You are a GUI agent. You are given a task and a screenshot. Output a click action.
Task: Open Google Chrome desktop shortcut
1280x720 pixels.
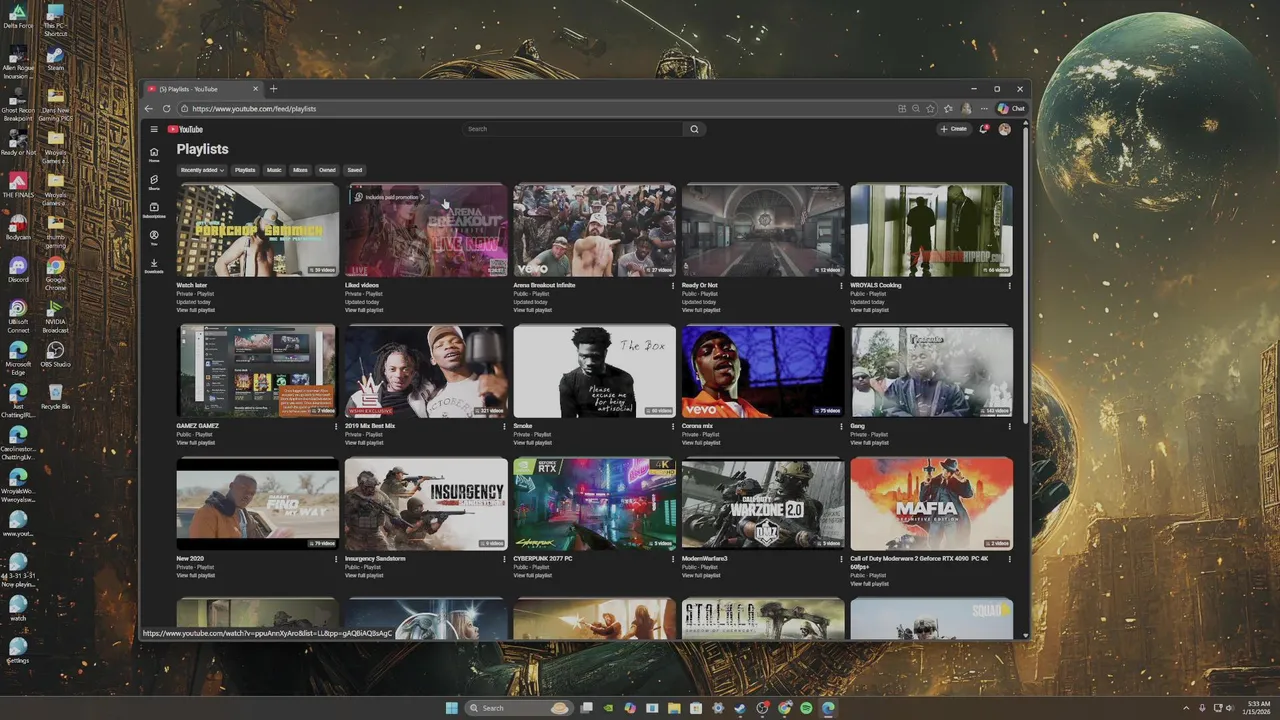point(55,271)
